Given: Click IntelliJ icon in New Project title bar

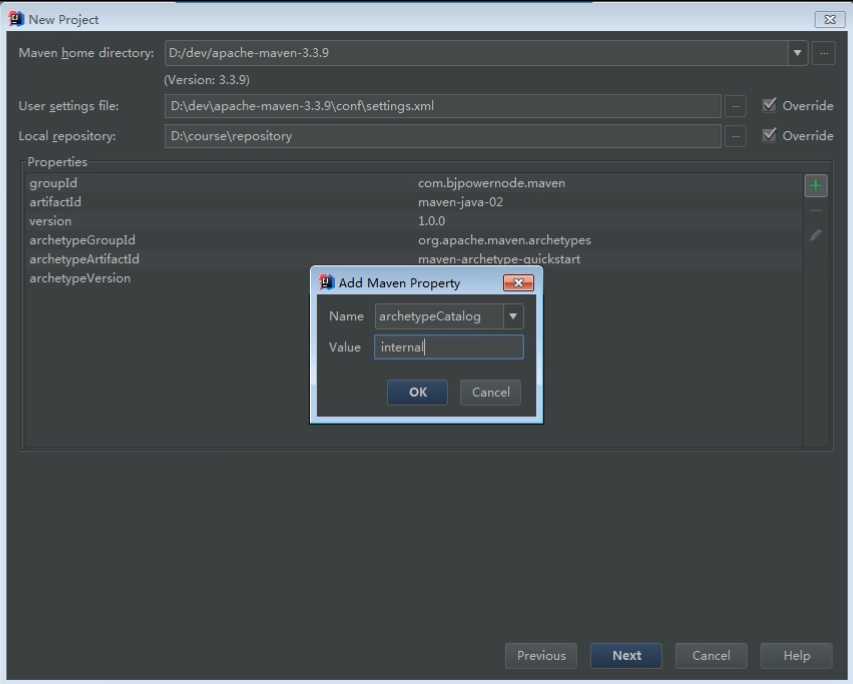Looking at the screenshot, I should pos(16,19).
